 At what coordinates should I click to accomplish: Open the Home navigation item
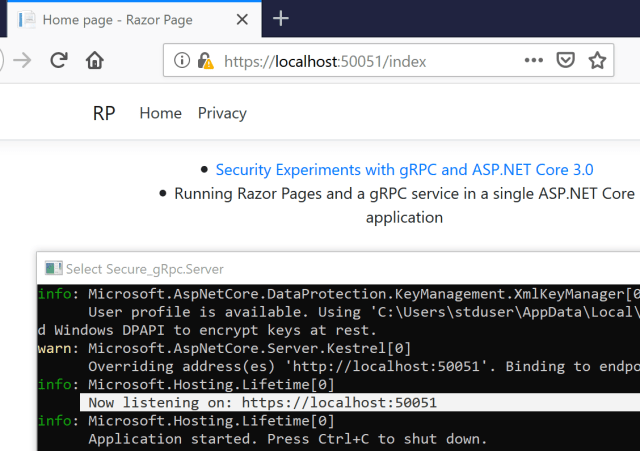(x=160, y=113)
